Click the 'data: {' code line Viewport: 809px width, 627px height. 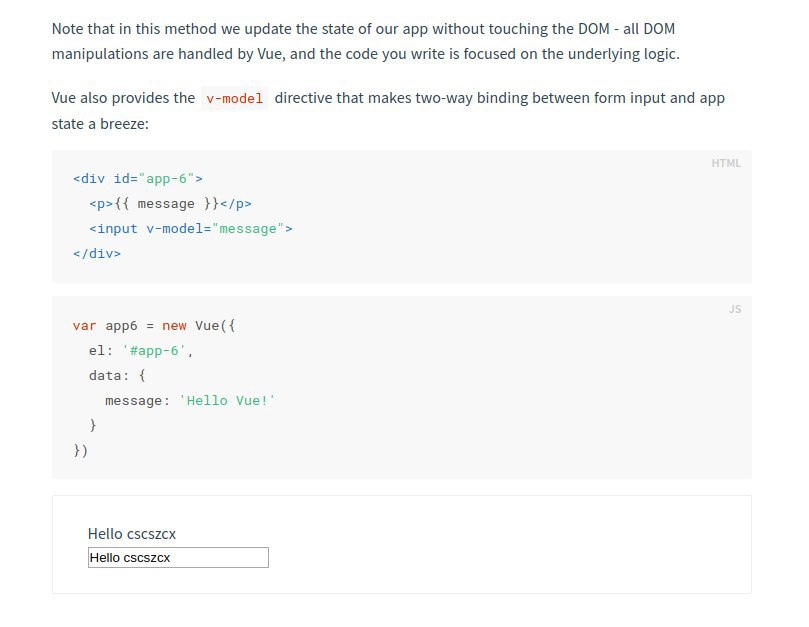pyautogui.click(x=117, y=375)
